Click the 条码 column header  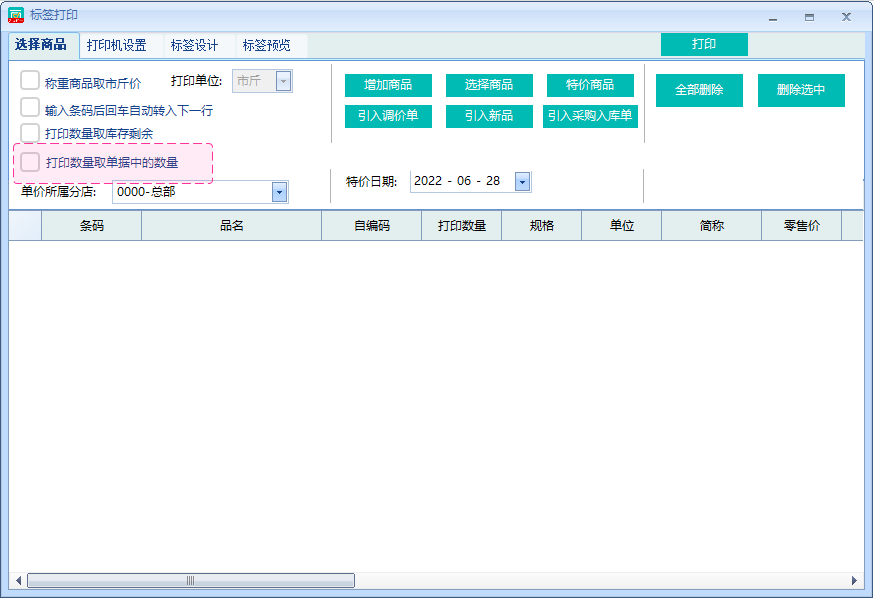coord(91,226)
